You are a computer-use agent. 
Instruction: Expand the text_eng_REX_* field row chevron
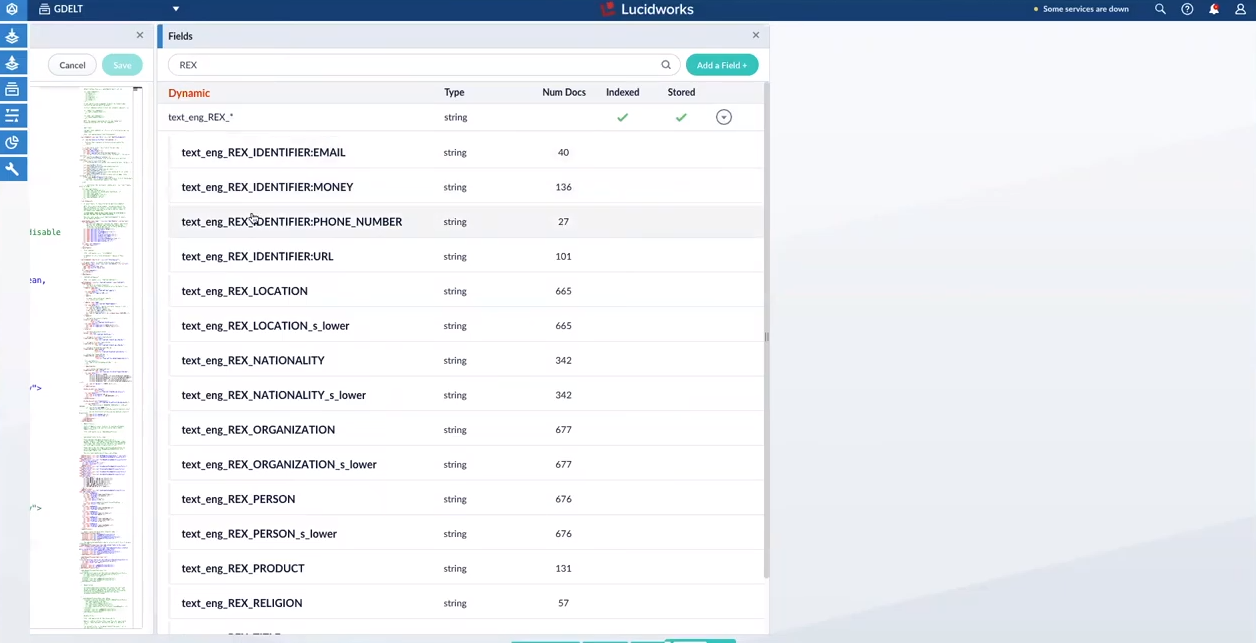pos(723,117)
